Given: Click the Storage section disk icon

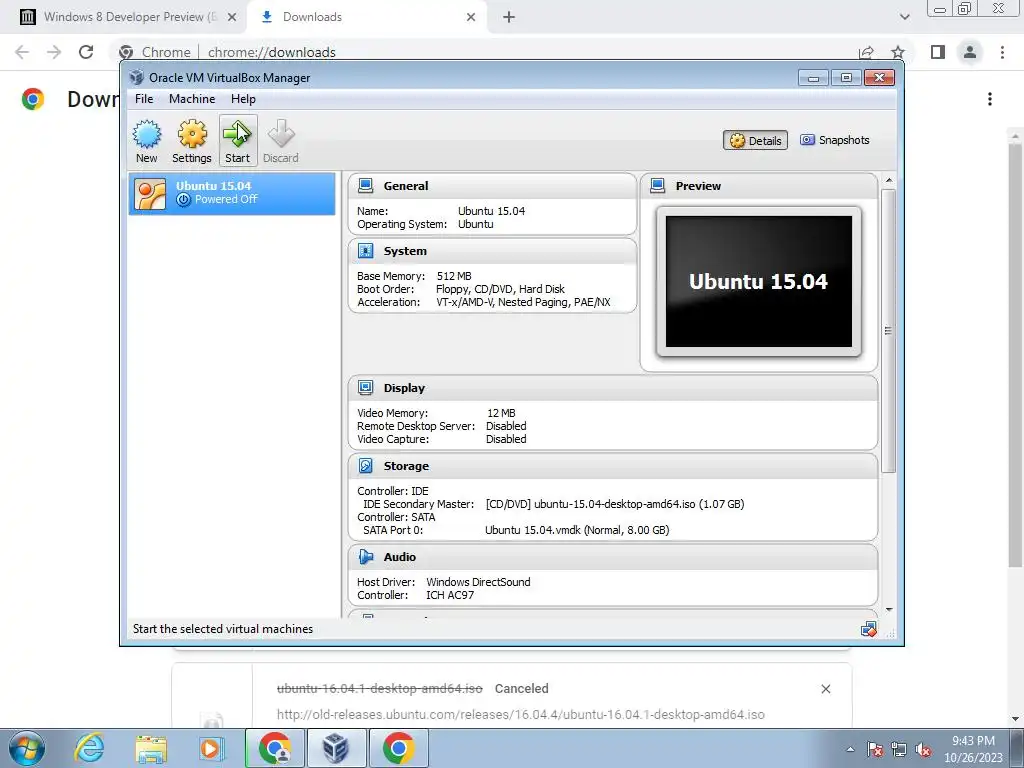Looking at the screenshot, I should (x=366, y=466).
